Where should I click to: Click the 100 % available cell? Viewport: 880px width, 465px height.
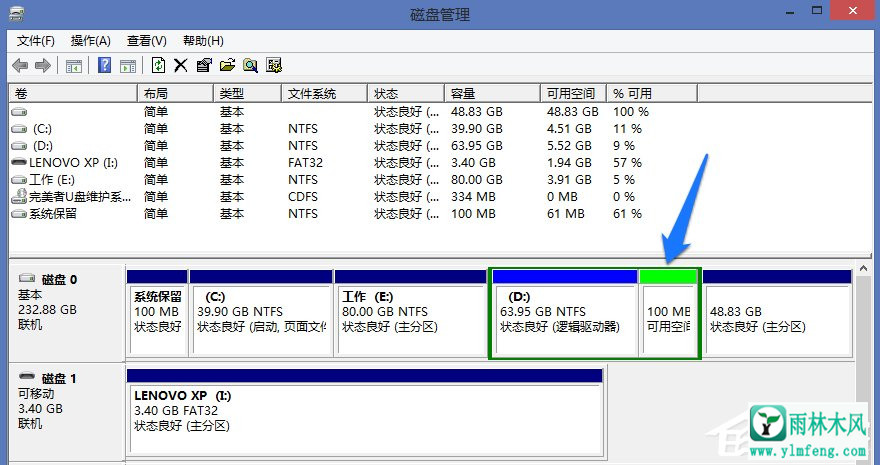(x=631, y=112)
